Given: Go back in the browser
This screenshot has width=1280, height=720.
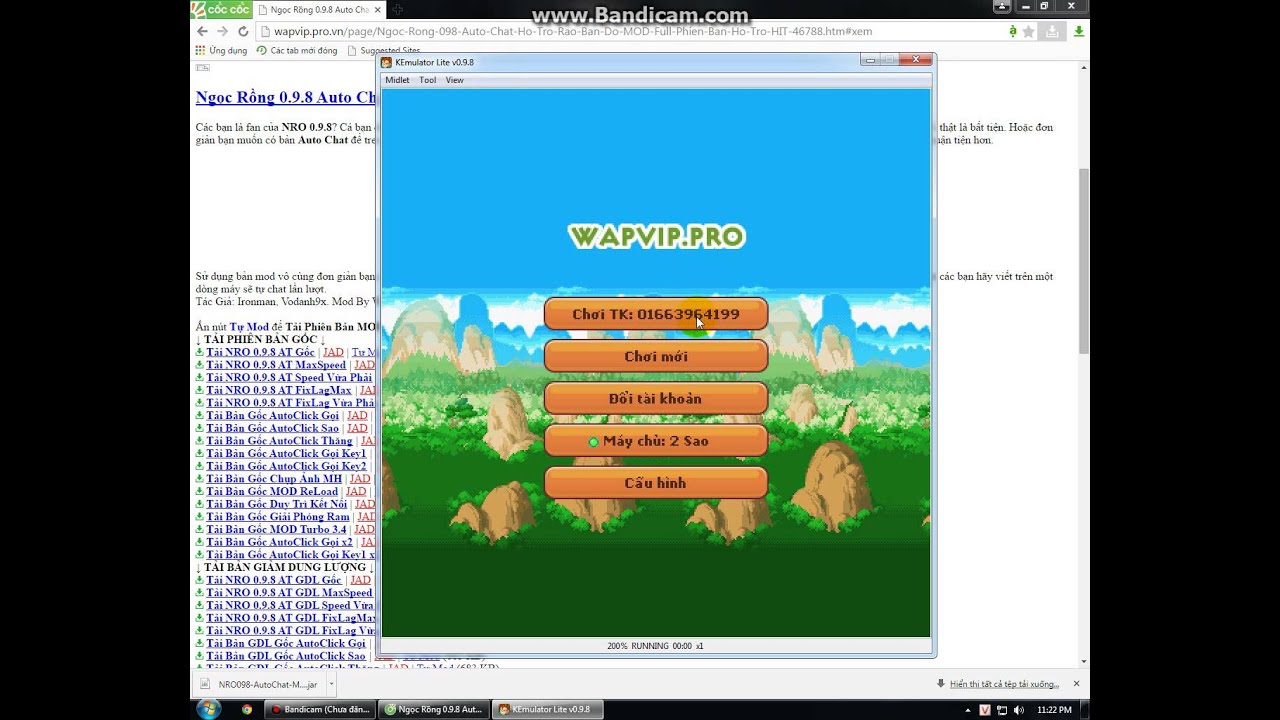Looking at the screenshot, I should [203, 31].
